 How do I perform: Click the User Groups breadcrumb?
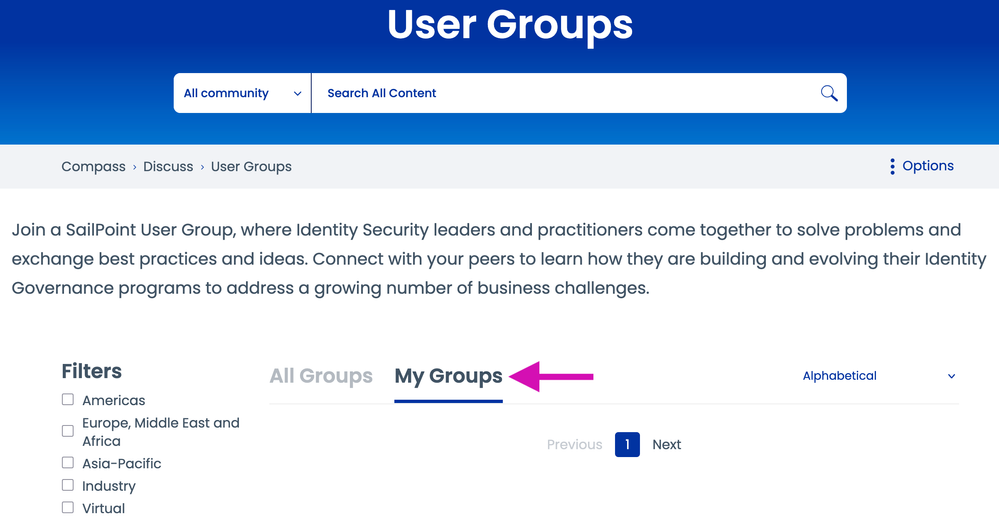pos(251,167)
